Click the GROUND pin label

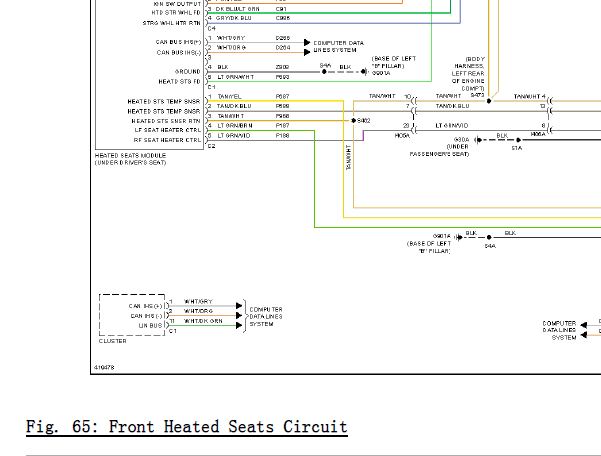click(x=187, y=71)
